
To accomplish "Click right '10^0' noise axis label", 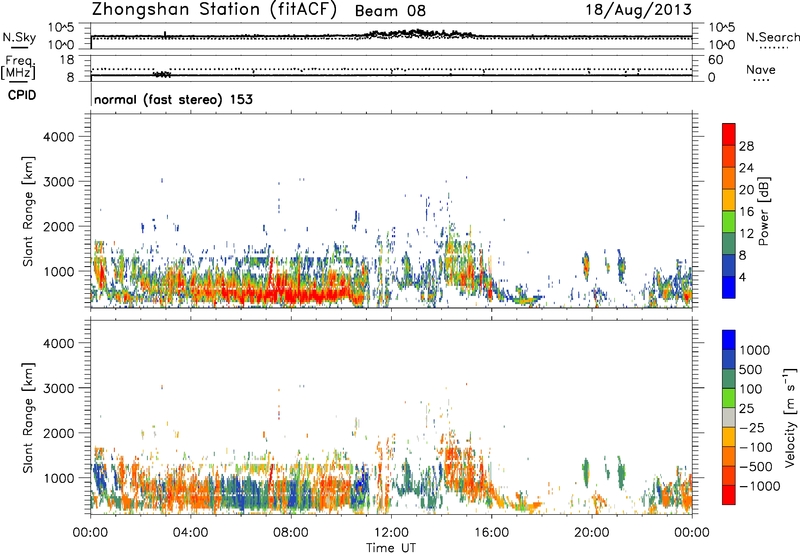I will [721, 45].
